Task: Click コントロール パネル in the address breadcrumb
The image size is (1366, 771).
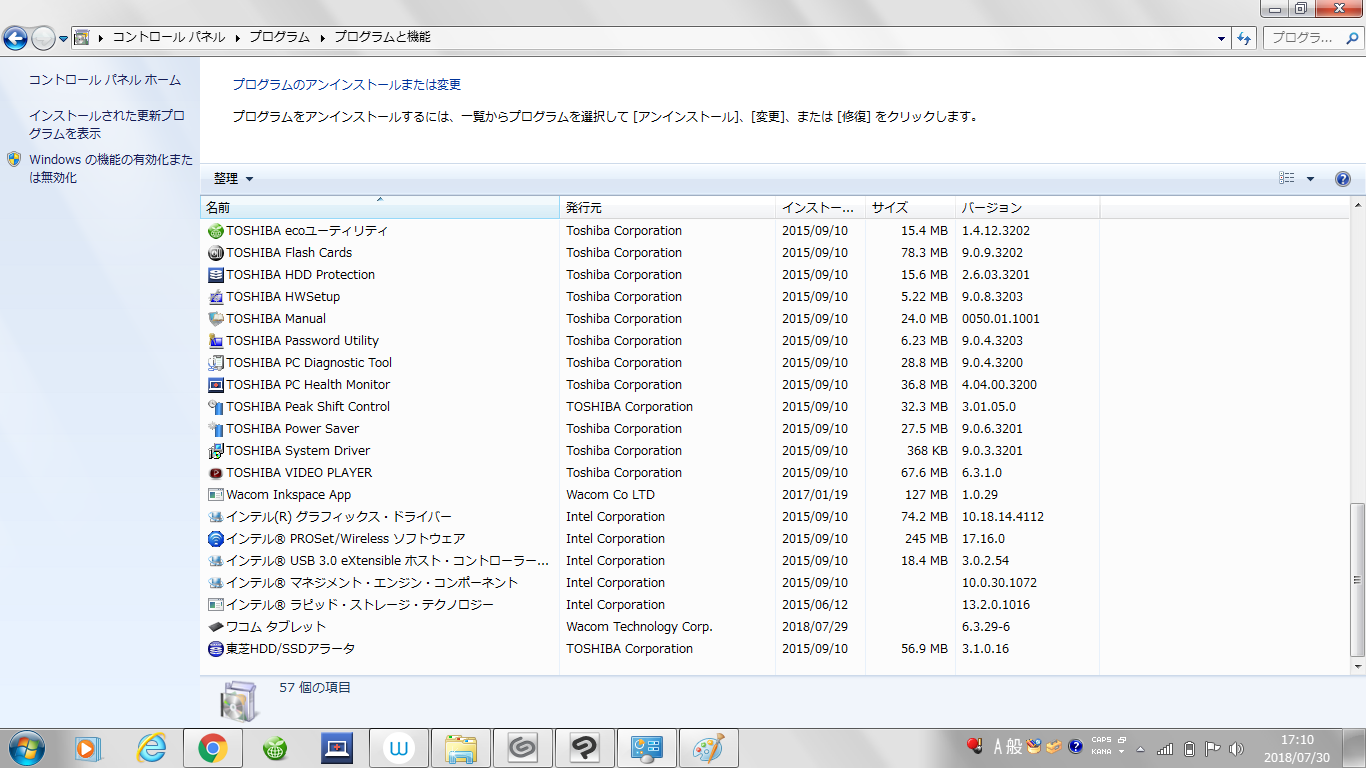Action: tap(169, 37)
